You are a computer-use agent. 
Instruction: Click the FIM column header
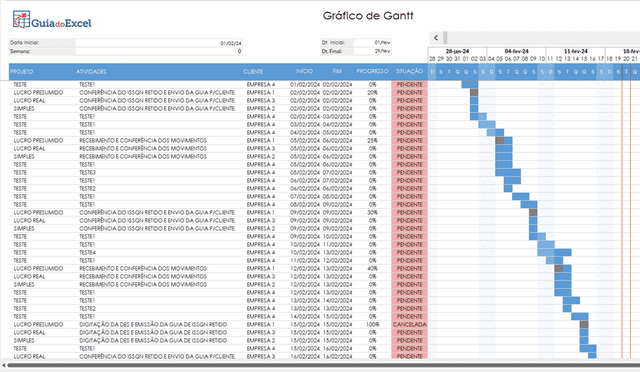pyautogui.click(x=337, y=71)
